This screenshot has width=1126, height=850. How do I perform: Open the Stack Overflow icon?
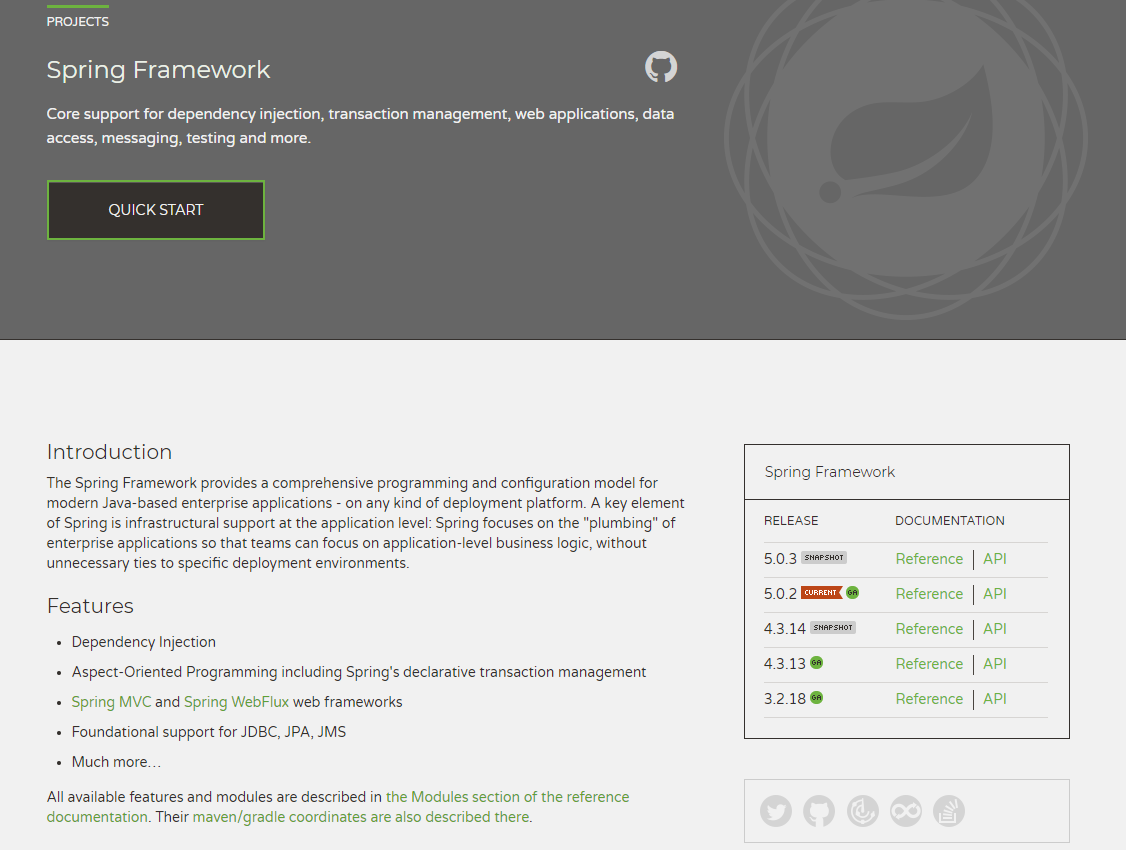pyautogui.click(x=949, y=811)
